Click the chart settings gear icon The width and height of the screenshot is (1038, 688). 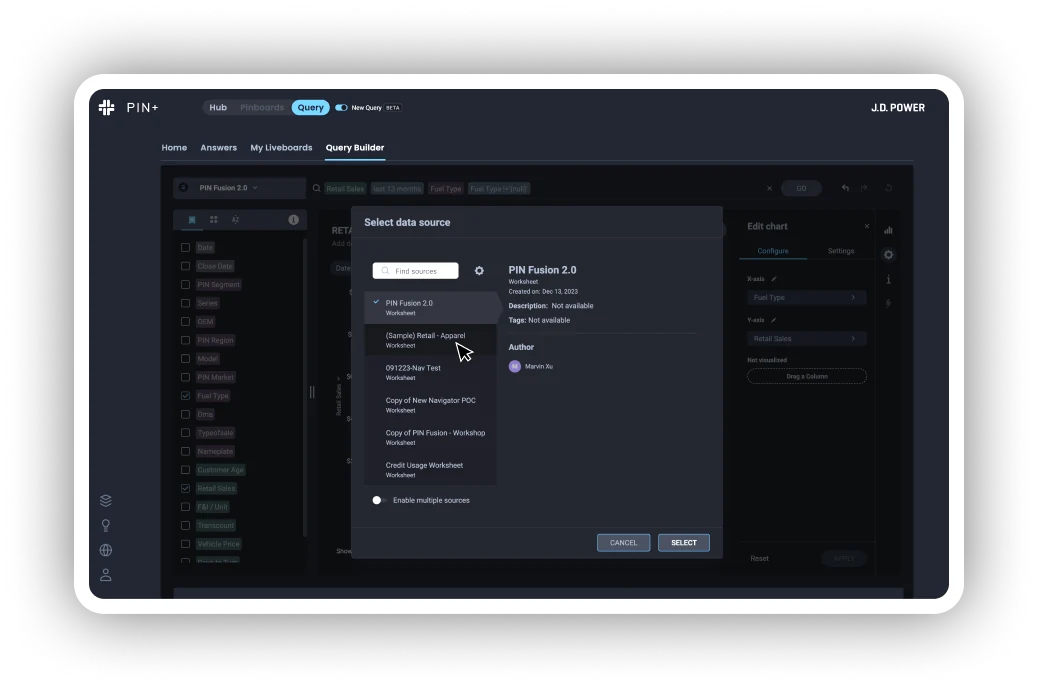[888, 254]
